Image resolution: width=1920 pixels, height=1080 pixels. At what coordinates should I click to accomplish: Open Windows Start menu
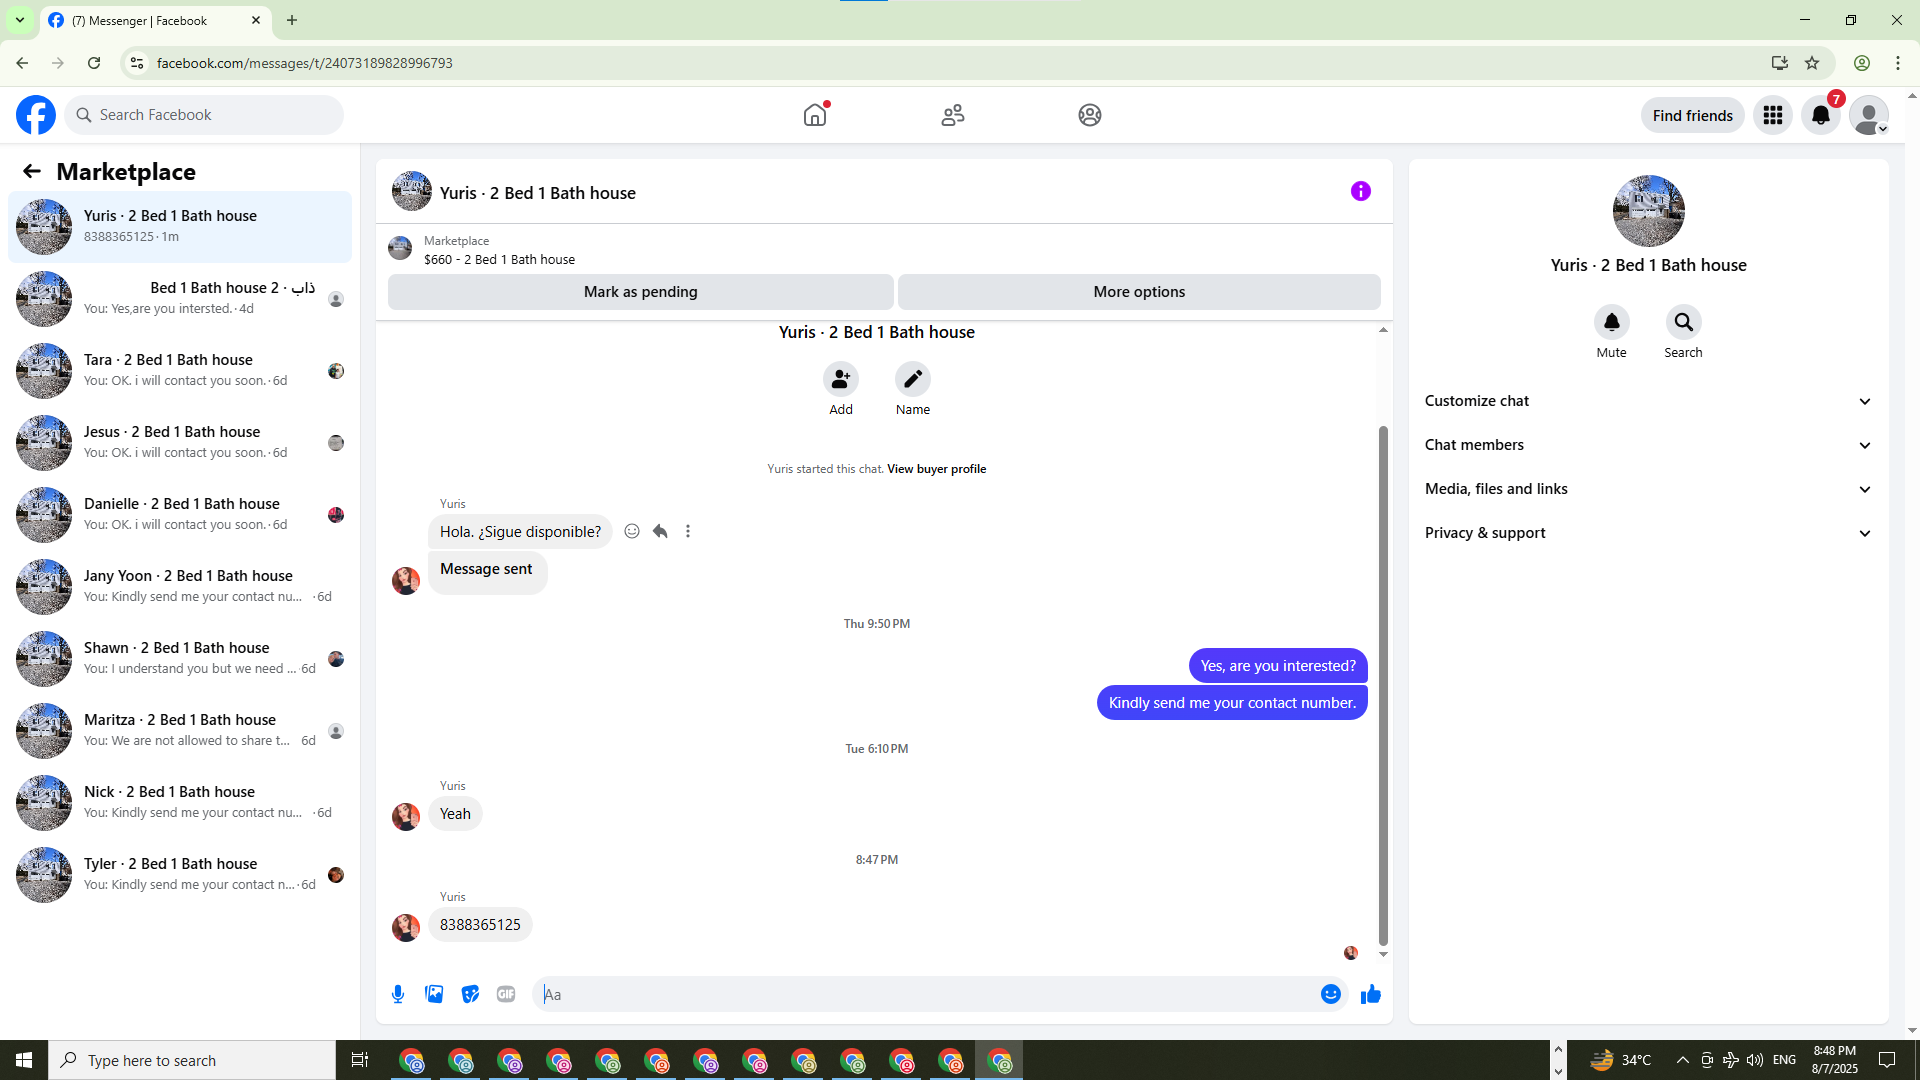click(24, 1060)
